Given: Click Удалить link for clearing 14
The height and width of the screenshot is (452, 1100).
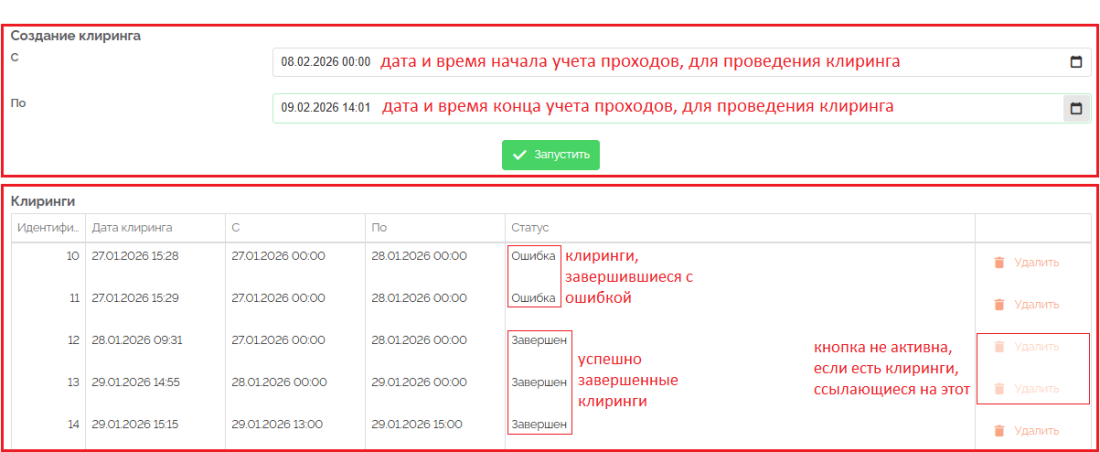Looking at the screenshot, I should click(x=1036, y=431).
